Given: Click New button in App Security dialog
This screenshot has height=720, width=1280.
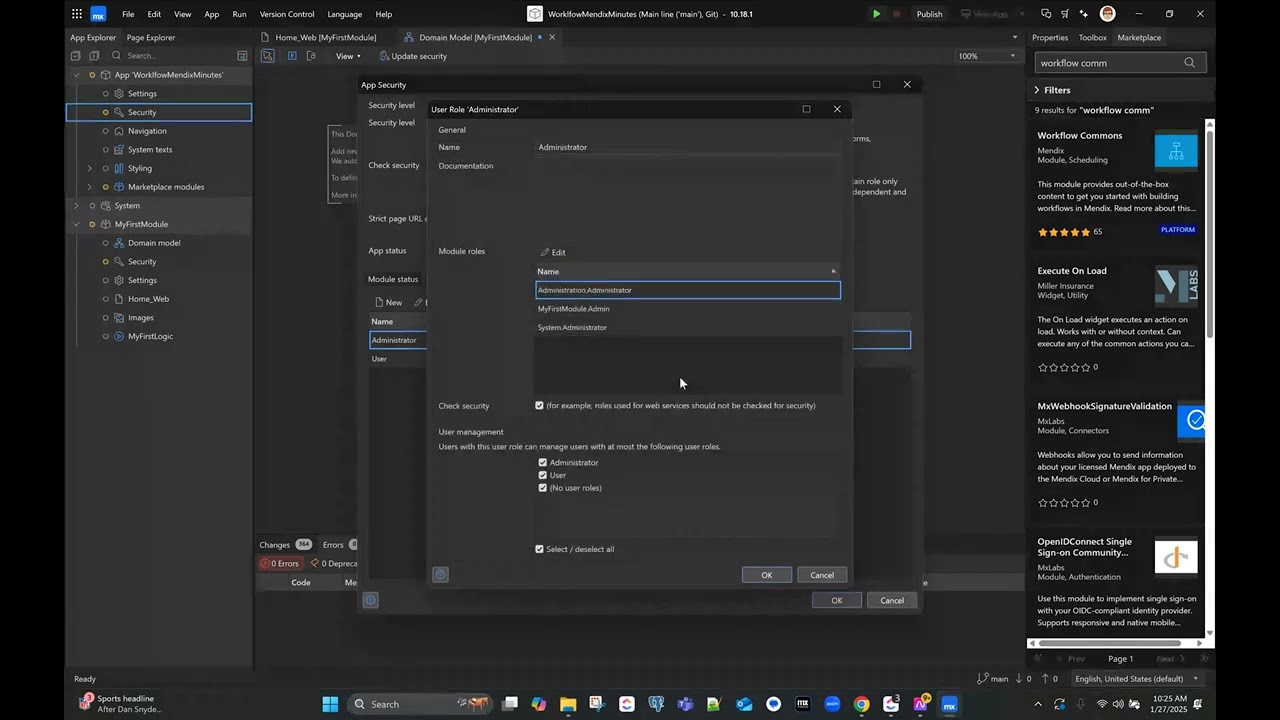Looking at the screenshot, I should click(x=388, y=302).
